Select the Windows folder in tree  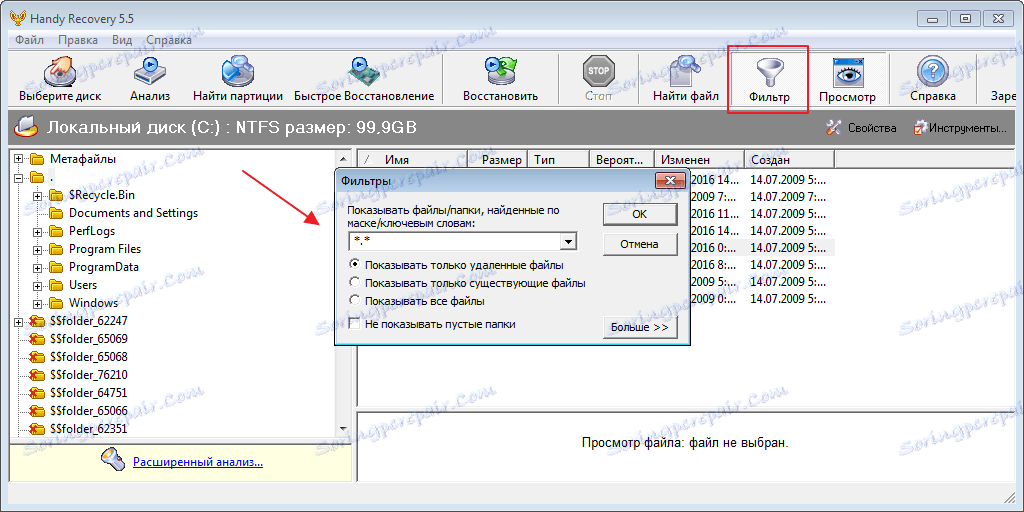[x=93, y=303]
